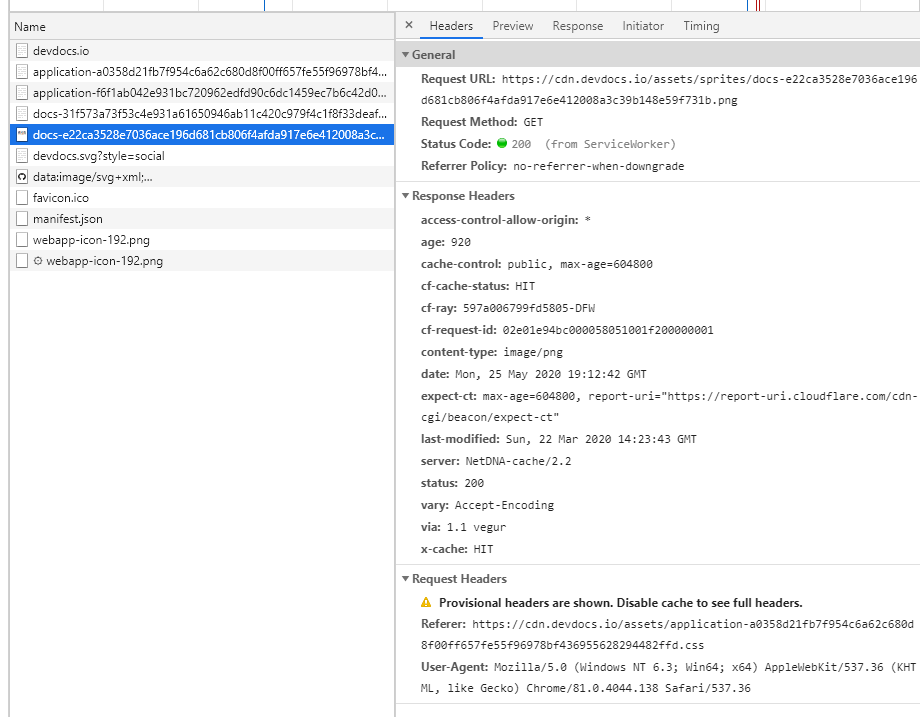Click the image icon of the selected docs sprite

pyautogui.click(x=21, y=134)
